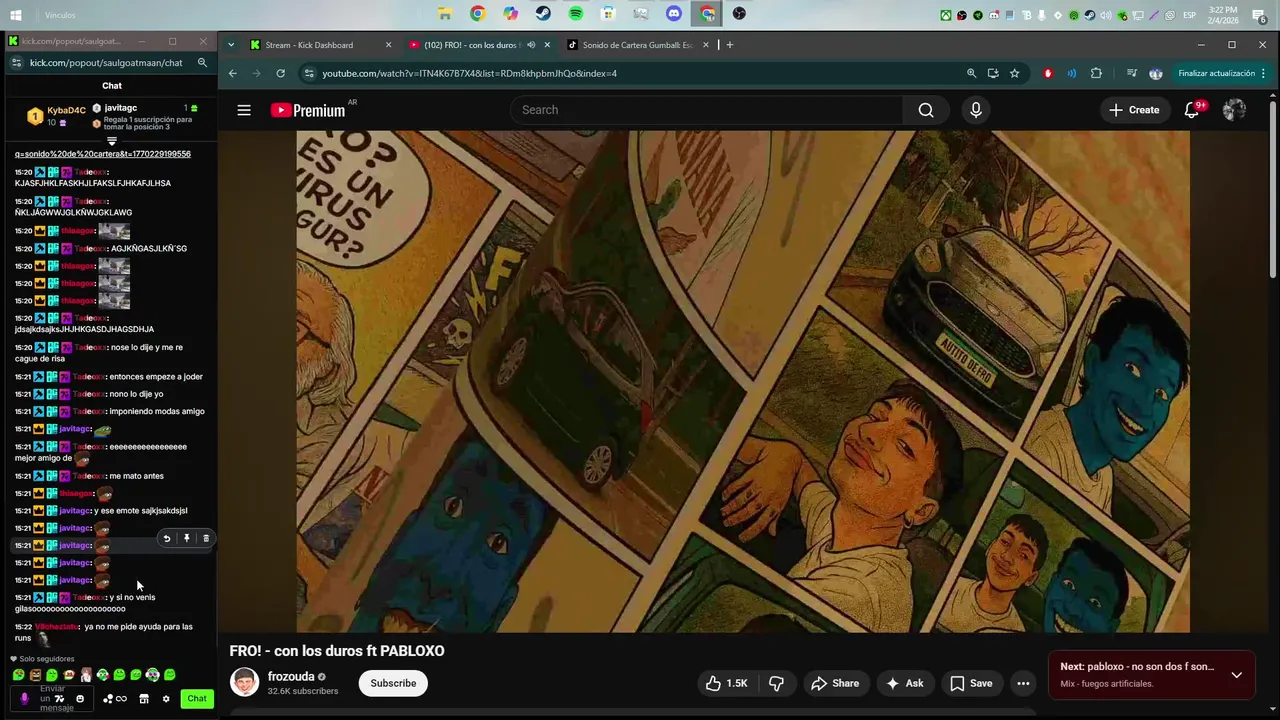Viewport: 1280px width, 720px height.
Task: Close the Stream - Kick Dashboard tab
Action: pyautogui.click(x=389, y=45)
